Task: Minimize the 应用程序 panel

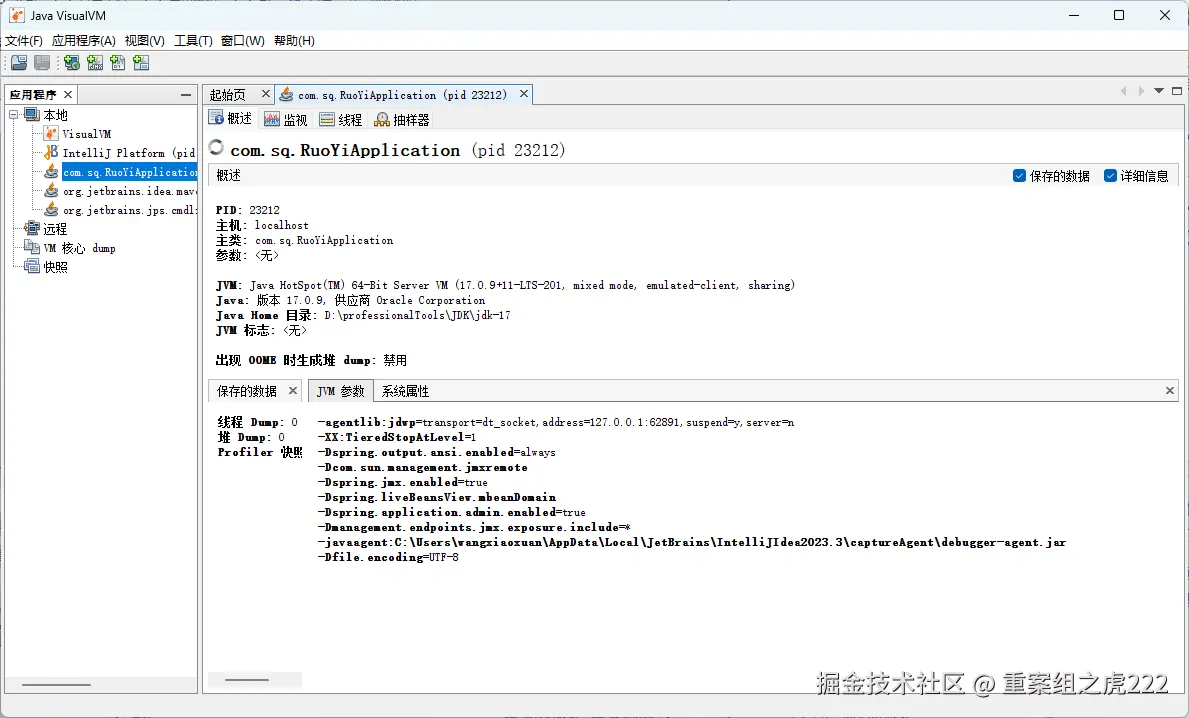Action: (186, 95)
